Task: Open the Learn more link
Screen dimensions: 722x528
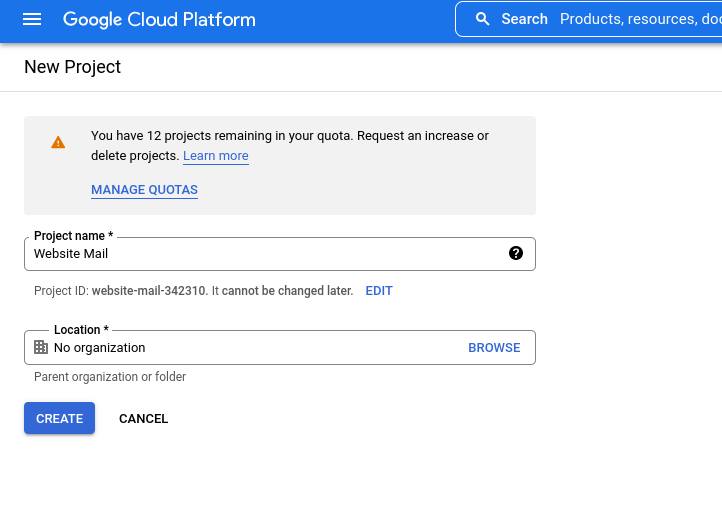Action: [215, 156]
